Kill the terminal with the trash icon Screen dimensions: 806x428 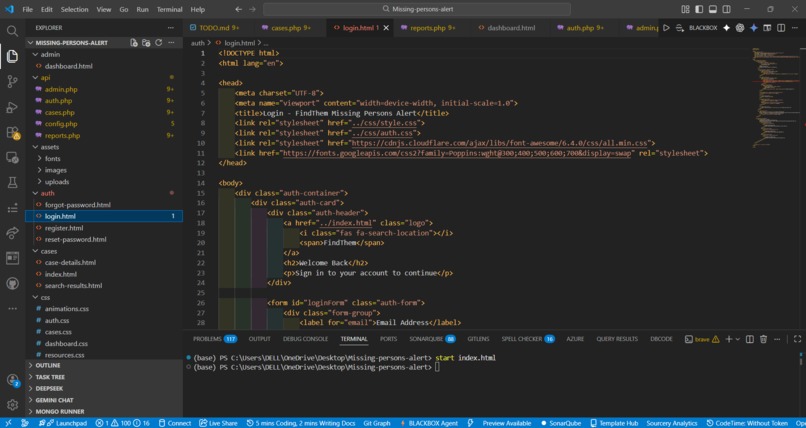(x=763, y=339)
